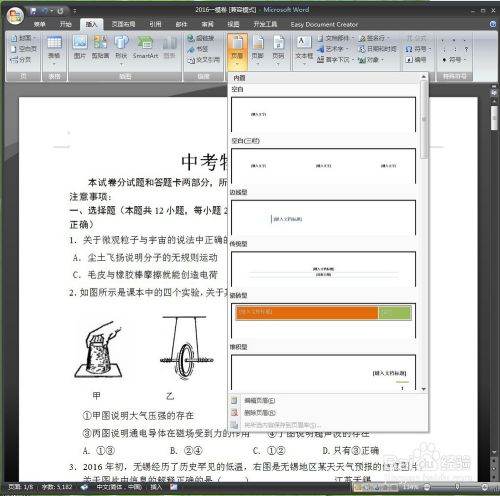The width and height of the screenshot is (500, 496).
Task: Open the Office button menu
Action: [15, 15]
